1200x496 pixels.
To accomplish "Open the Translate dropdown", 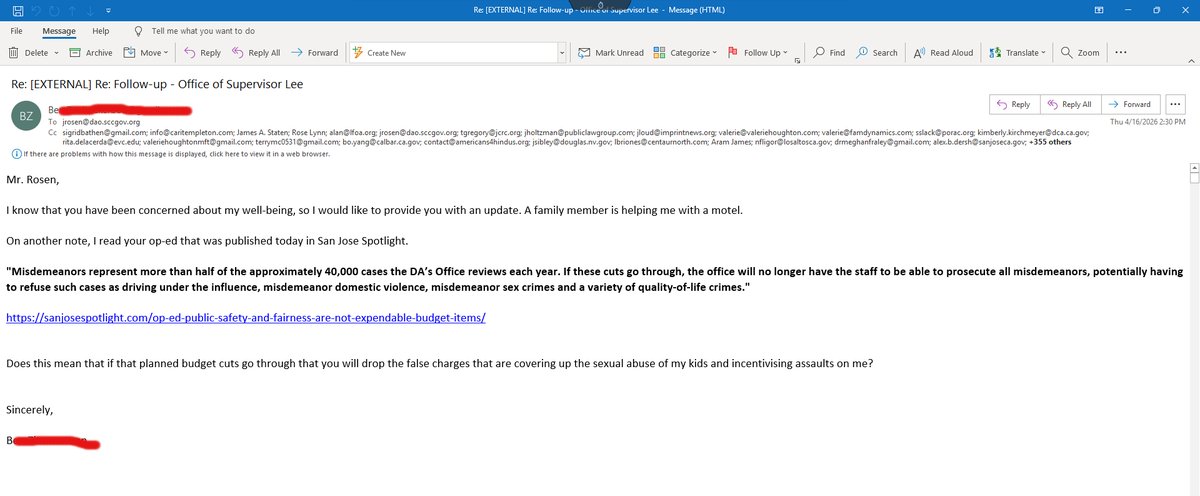I will tap(1018, 53).
